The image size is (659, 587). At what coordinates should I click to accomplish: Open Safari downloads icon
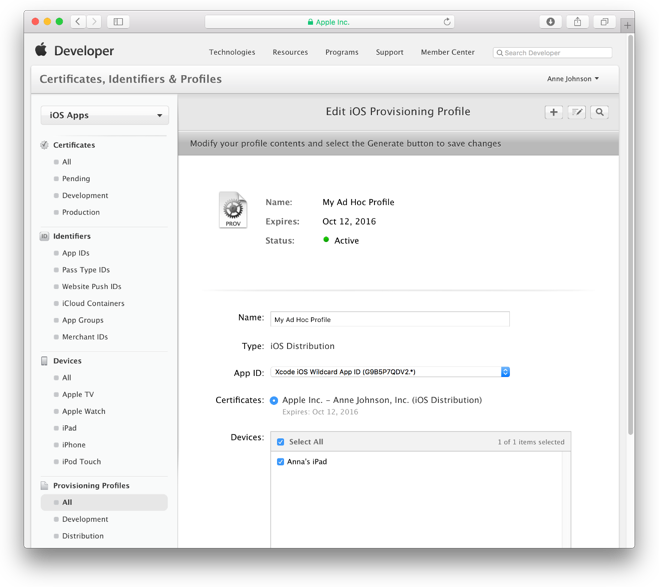point(550,21)
